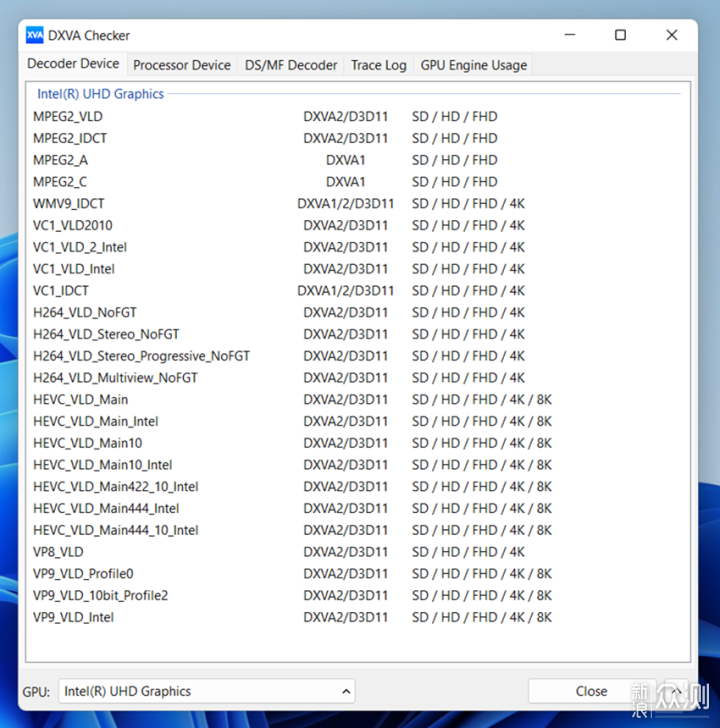Maximize the DXVA Checker window
Viewport: 720px width, 728px height.
(x=620, y=35)
